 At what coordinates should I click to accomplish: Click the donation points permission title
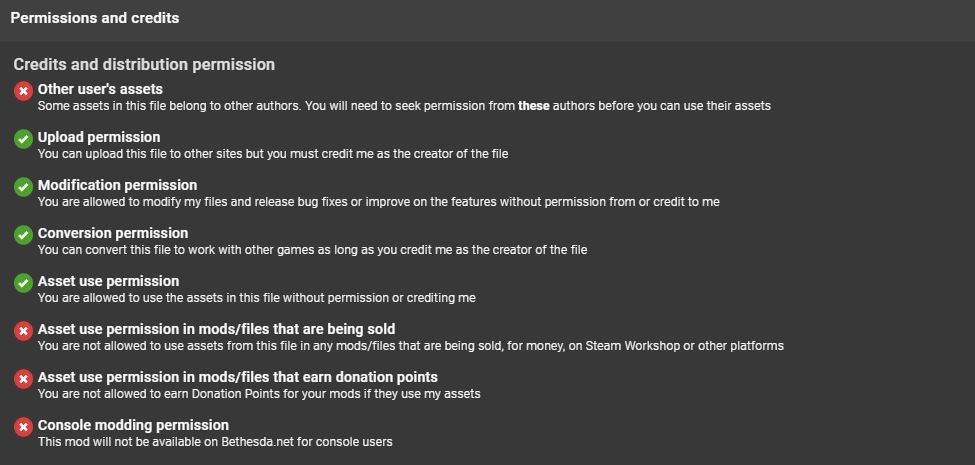237,377
